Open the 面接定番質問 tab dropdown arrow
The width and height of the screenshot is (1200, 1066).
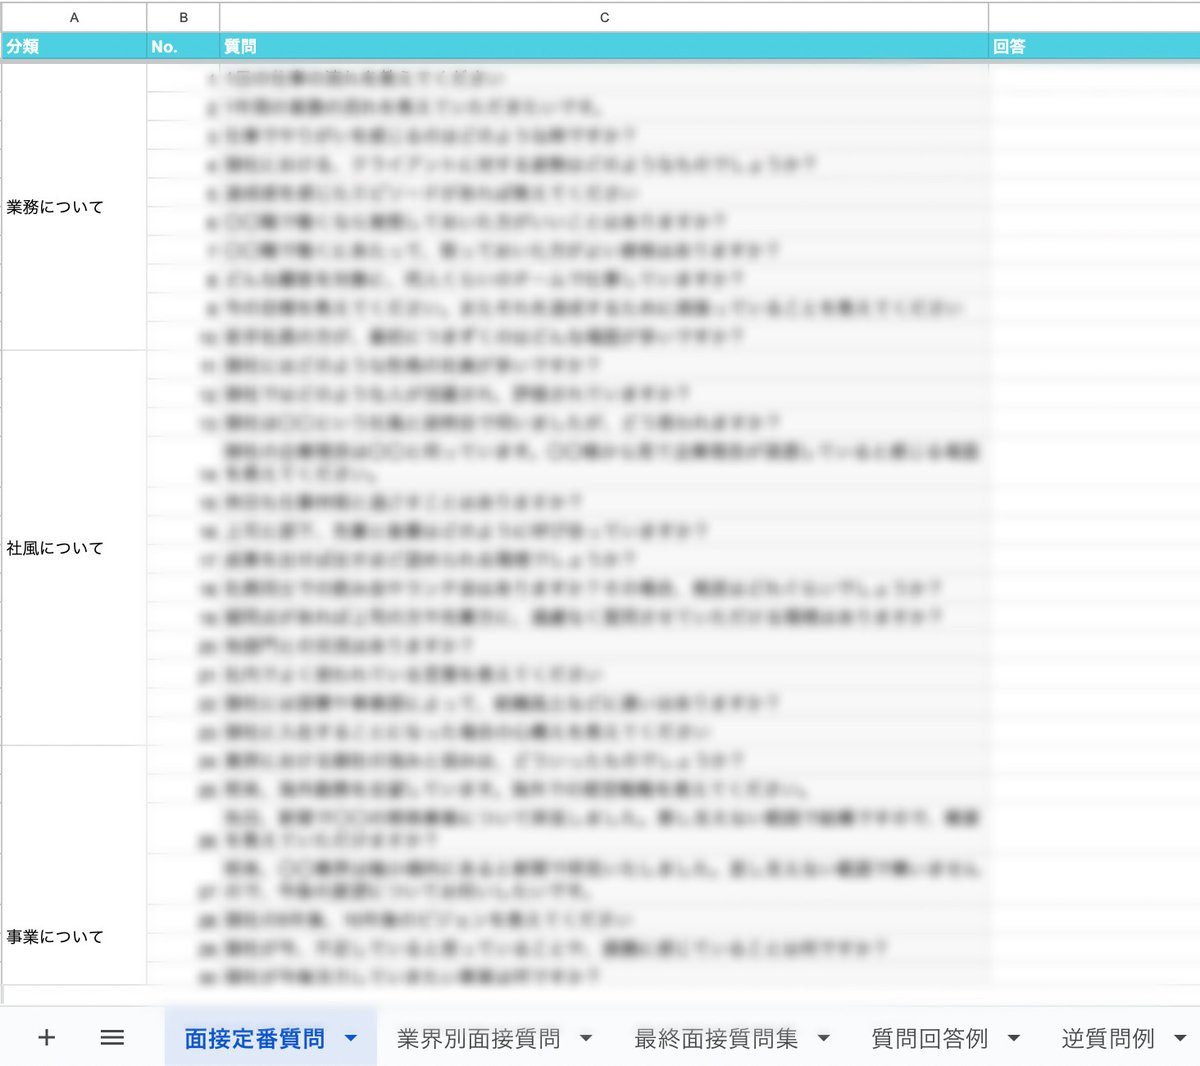coord(350,1038)
